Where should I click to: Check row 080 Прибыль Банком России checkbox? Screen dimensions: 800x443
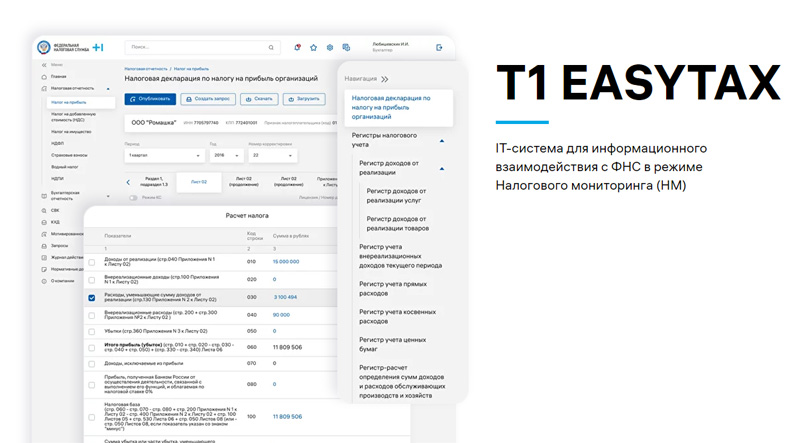coord(92,385)
